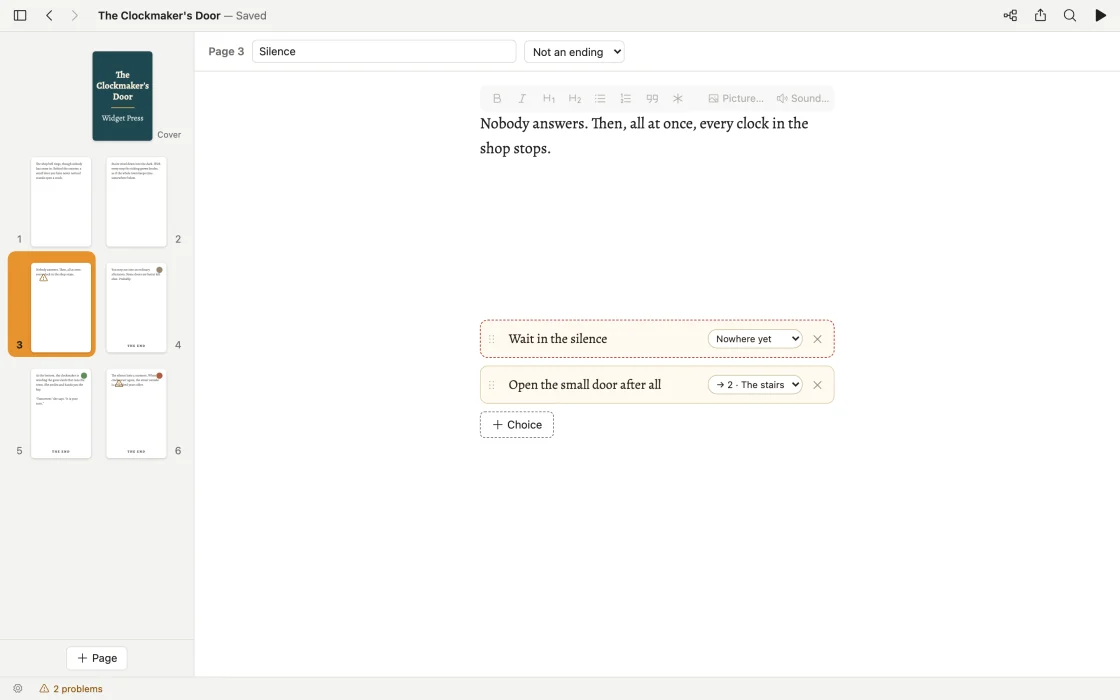
Task: Grab drag handle of 'Wait in the silence'
Action: tap(491, 339)
